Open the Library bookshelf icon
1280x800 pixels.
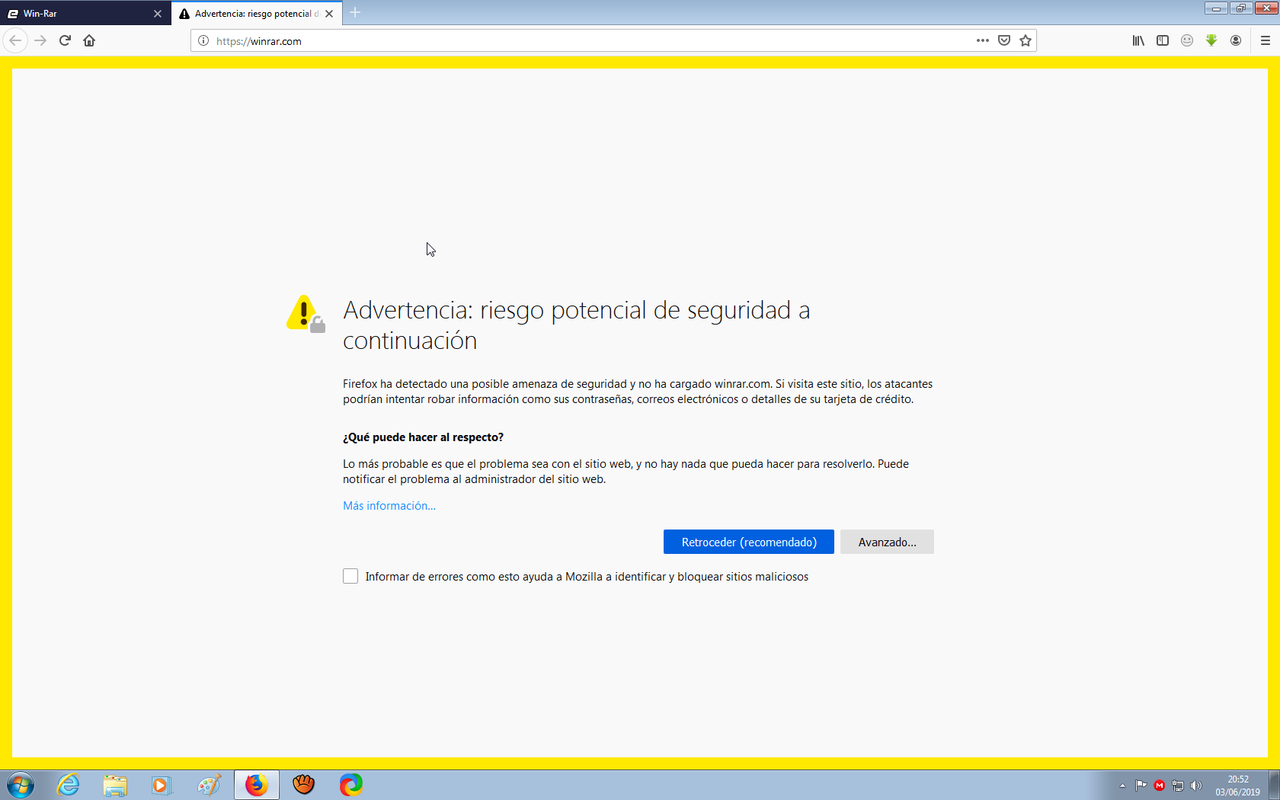click(1138, 41)
